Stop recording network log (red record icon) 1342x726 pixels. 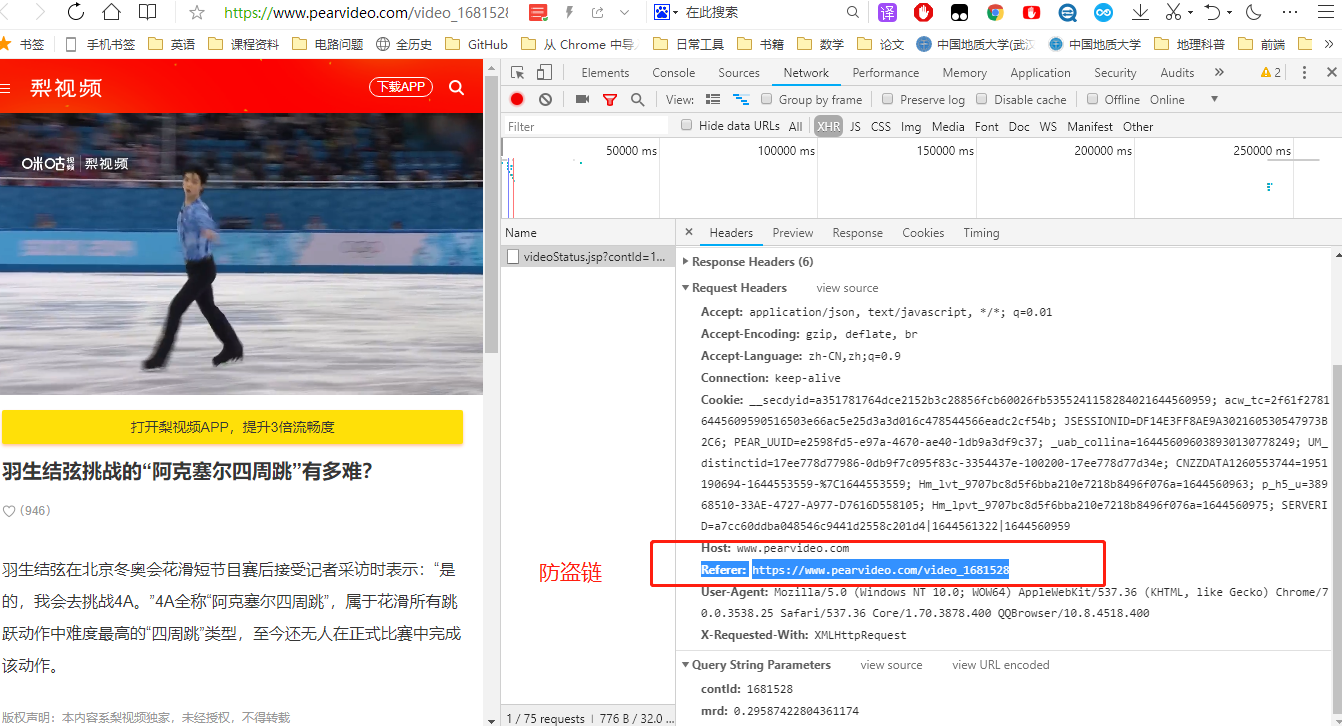[x=516, y=99]
